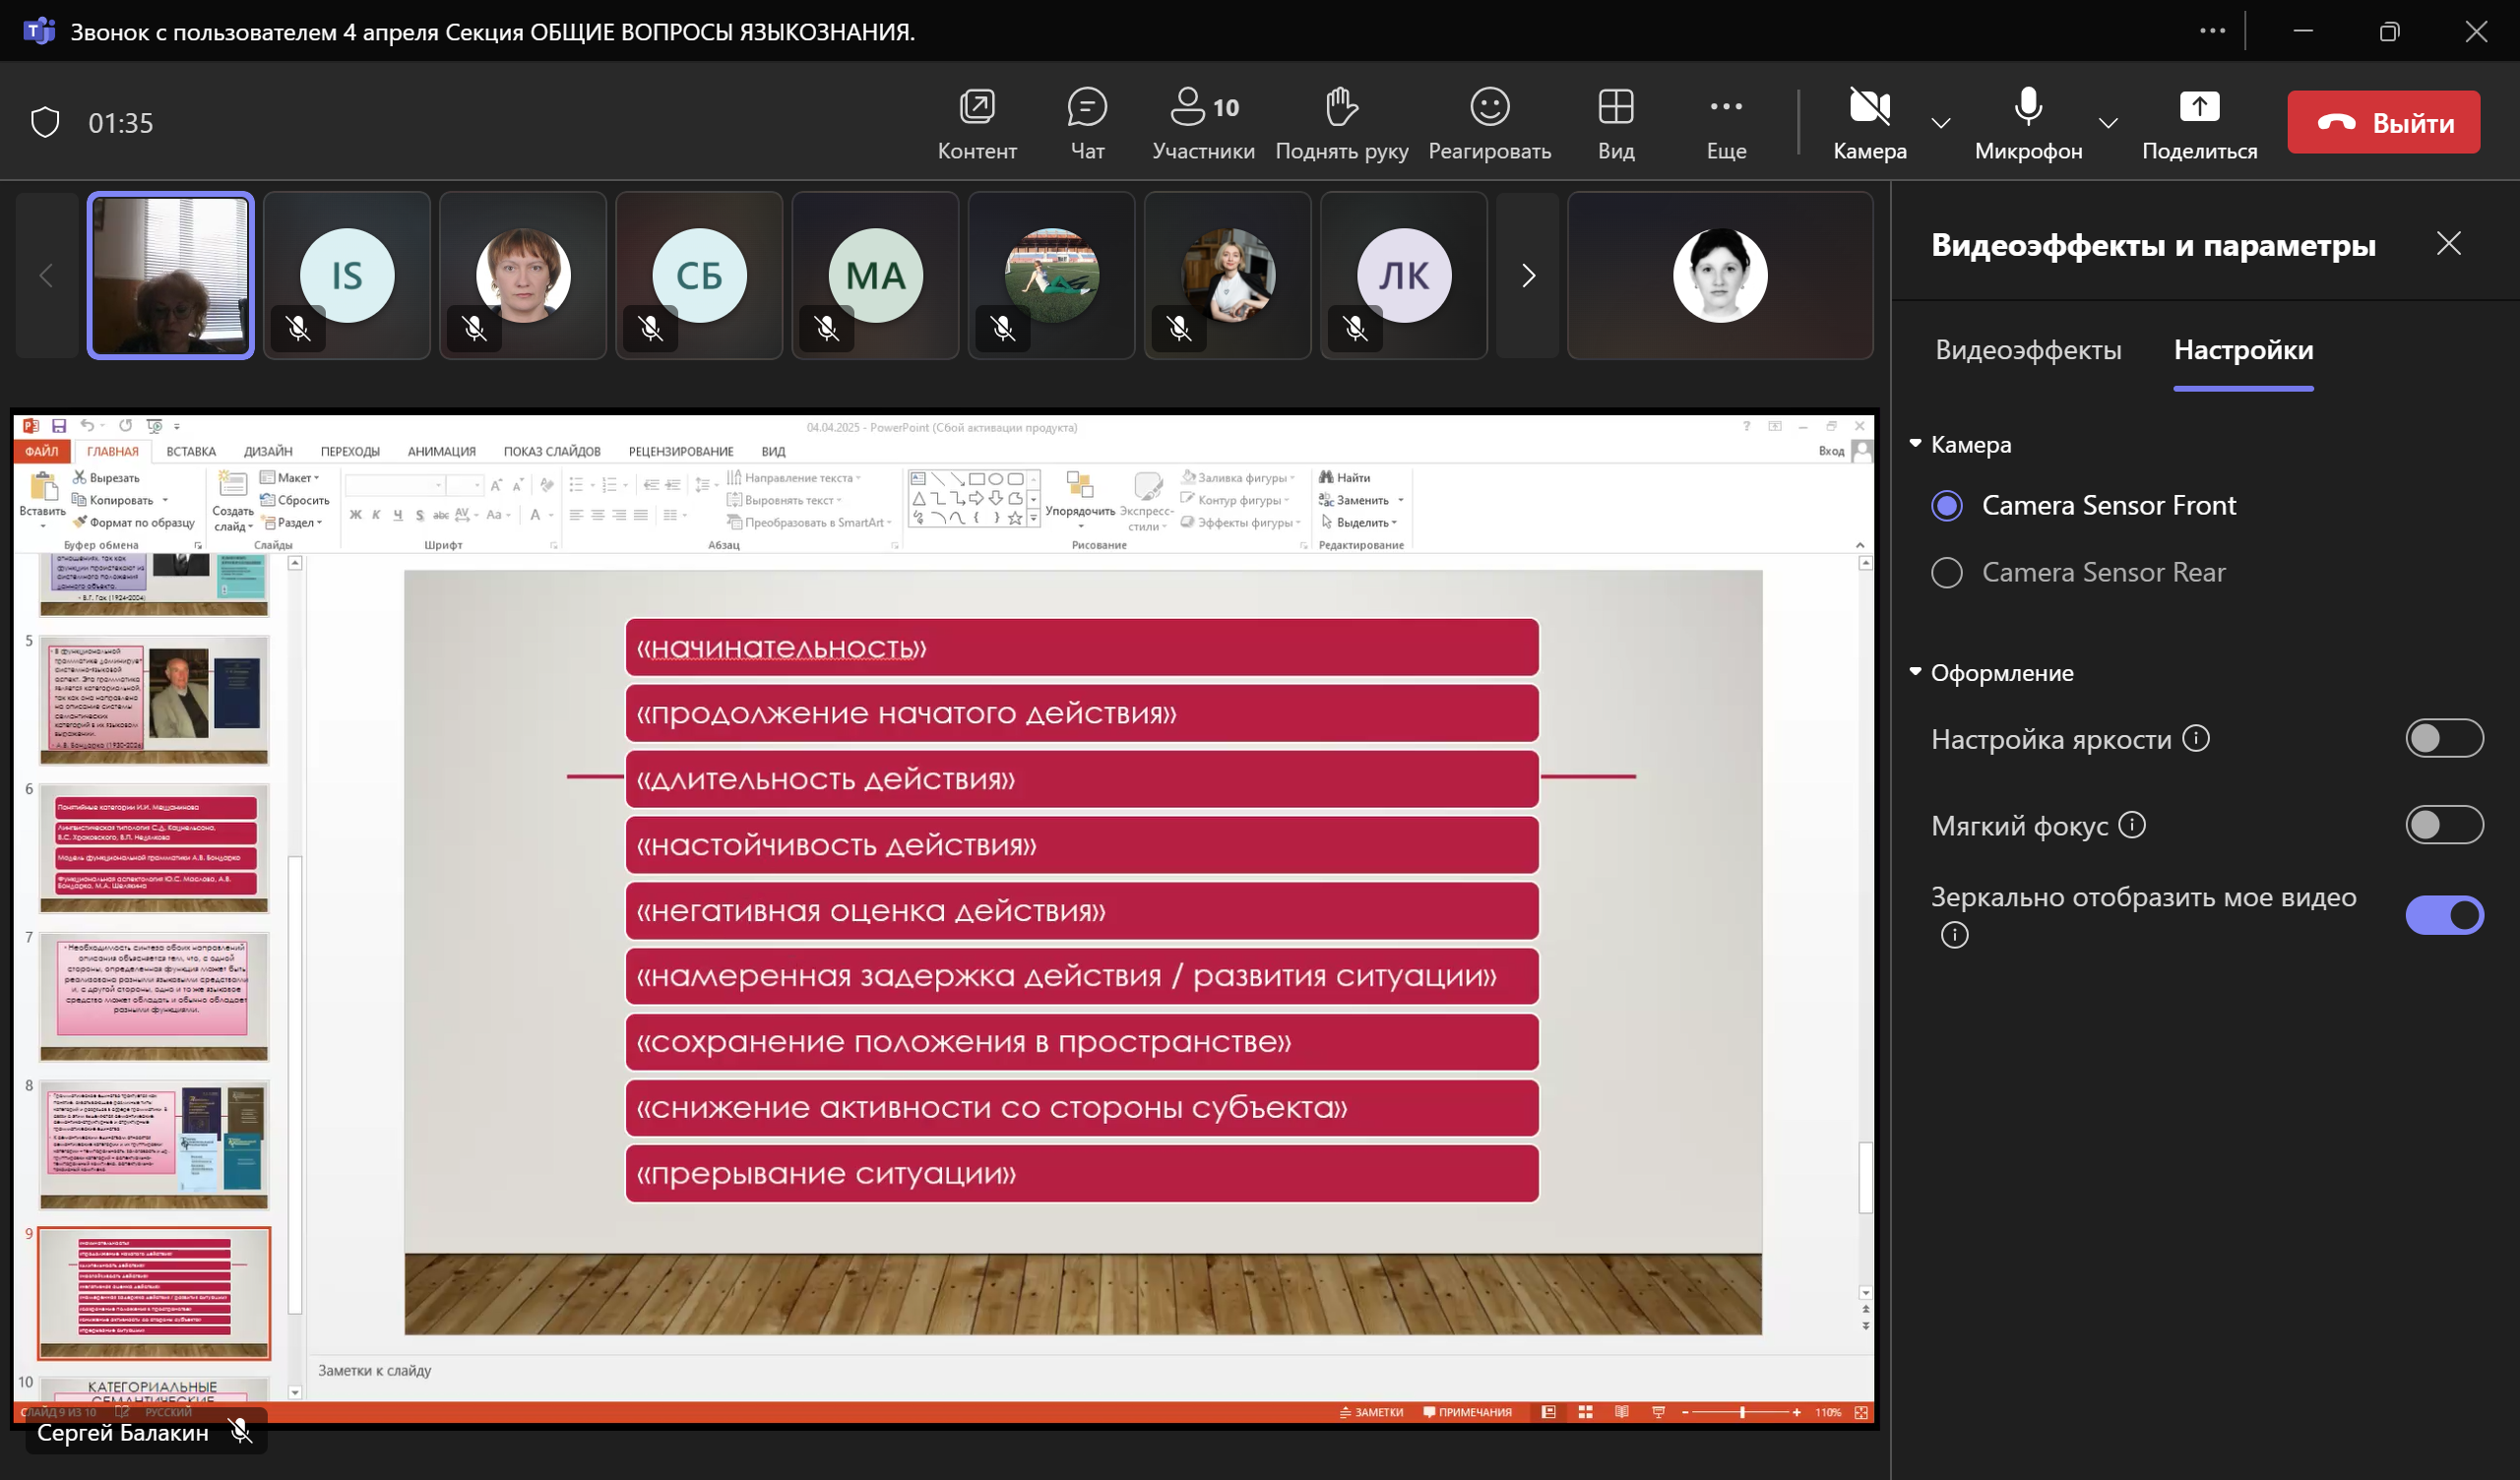The width and height of the screenshot is (2520, 1480).
Task: Expand camera options dropdown arrow
Action: (x=1941, y=123)
